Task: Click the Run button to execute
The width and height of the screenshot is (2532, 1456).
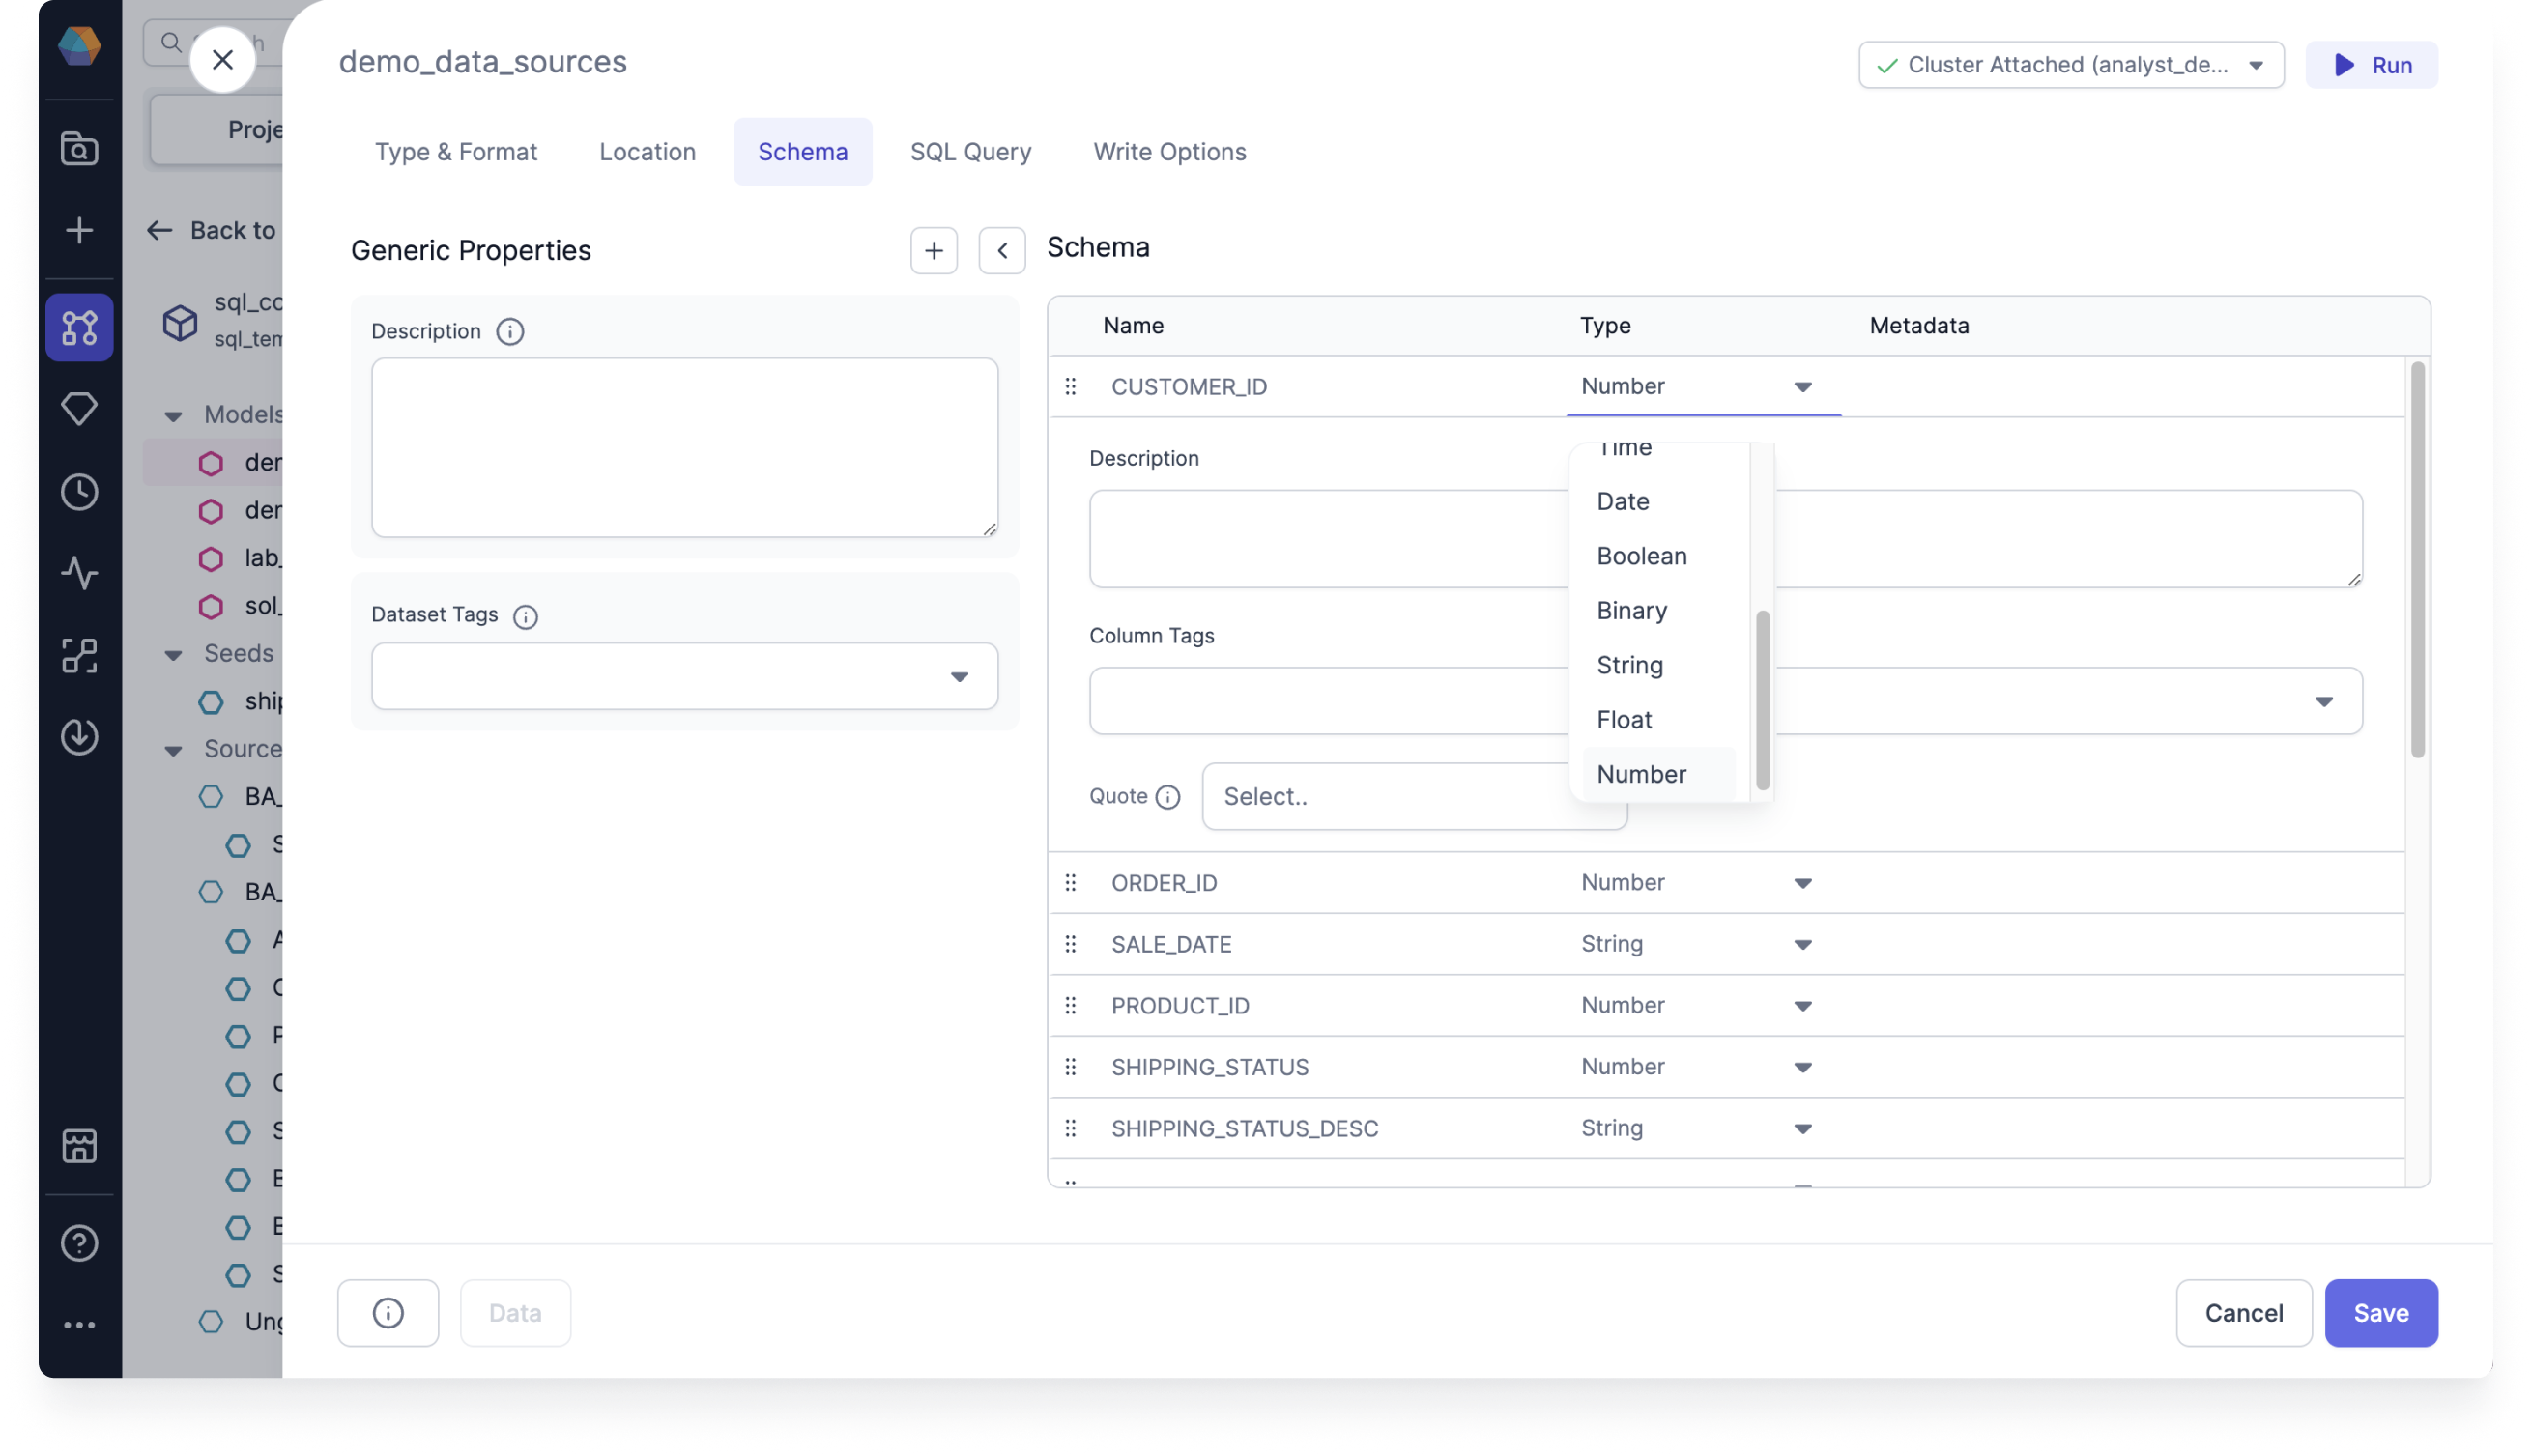Action: tap(2374, 65)
